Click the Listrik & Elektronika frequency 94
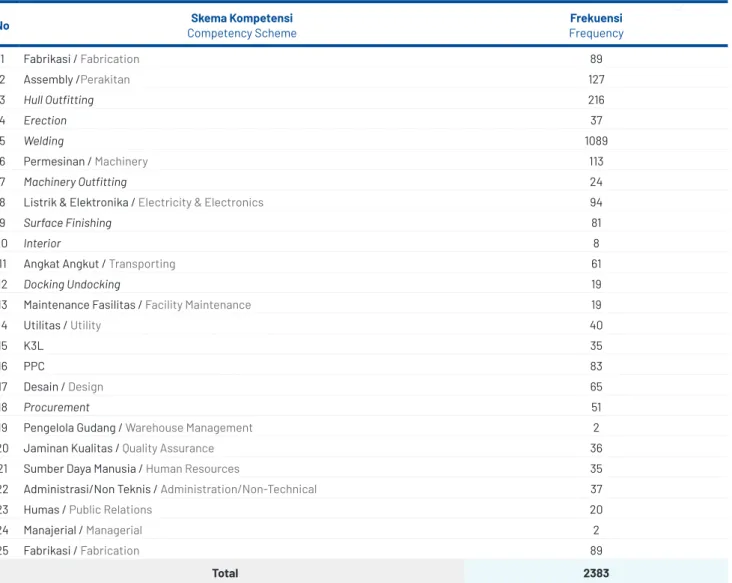732x583 pixels. click(596, 203)
